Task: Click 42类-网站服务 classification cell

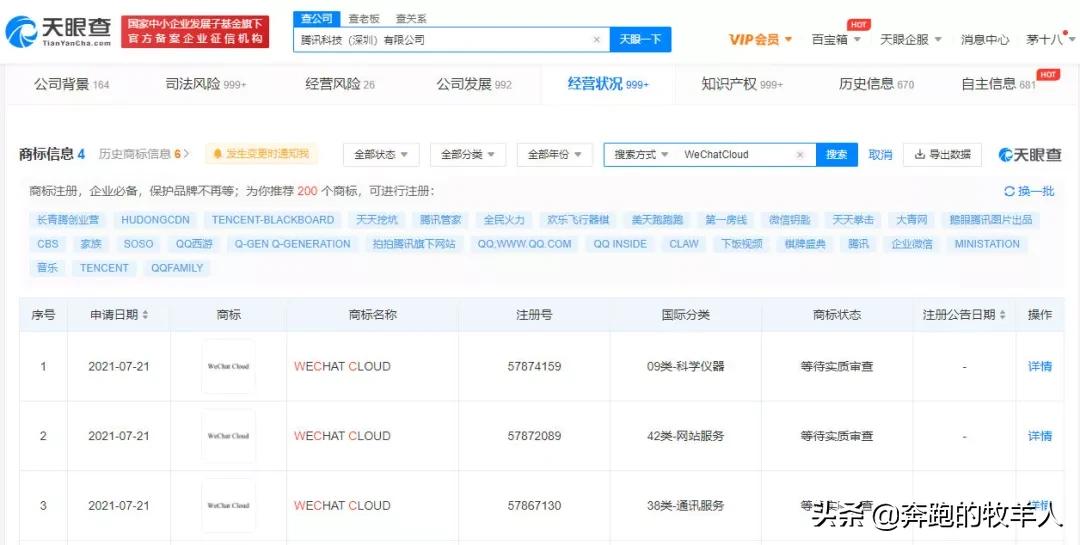Action: click(686, 436)
